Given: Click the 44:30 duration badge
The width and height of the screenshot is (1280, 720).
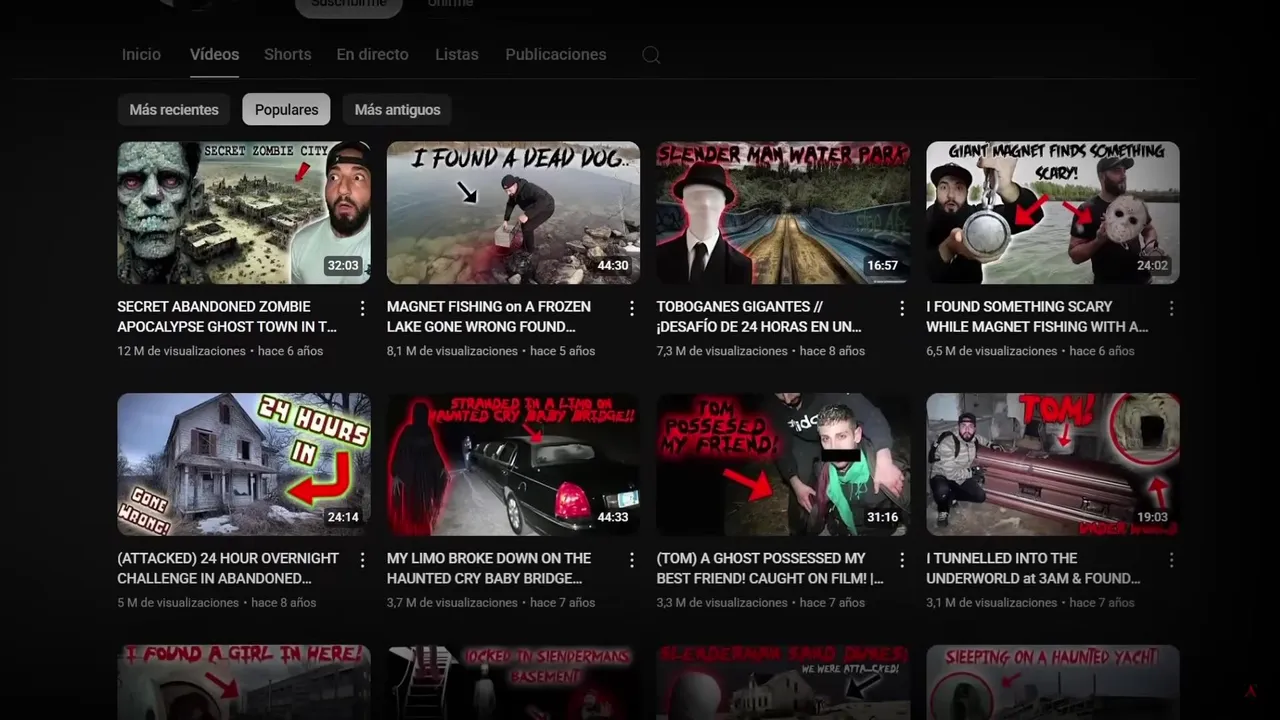Looking at the screenshot, I should click(612, 266).
